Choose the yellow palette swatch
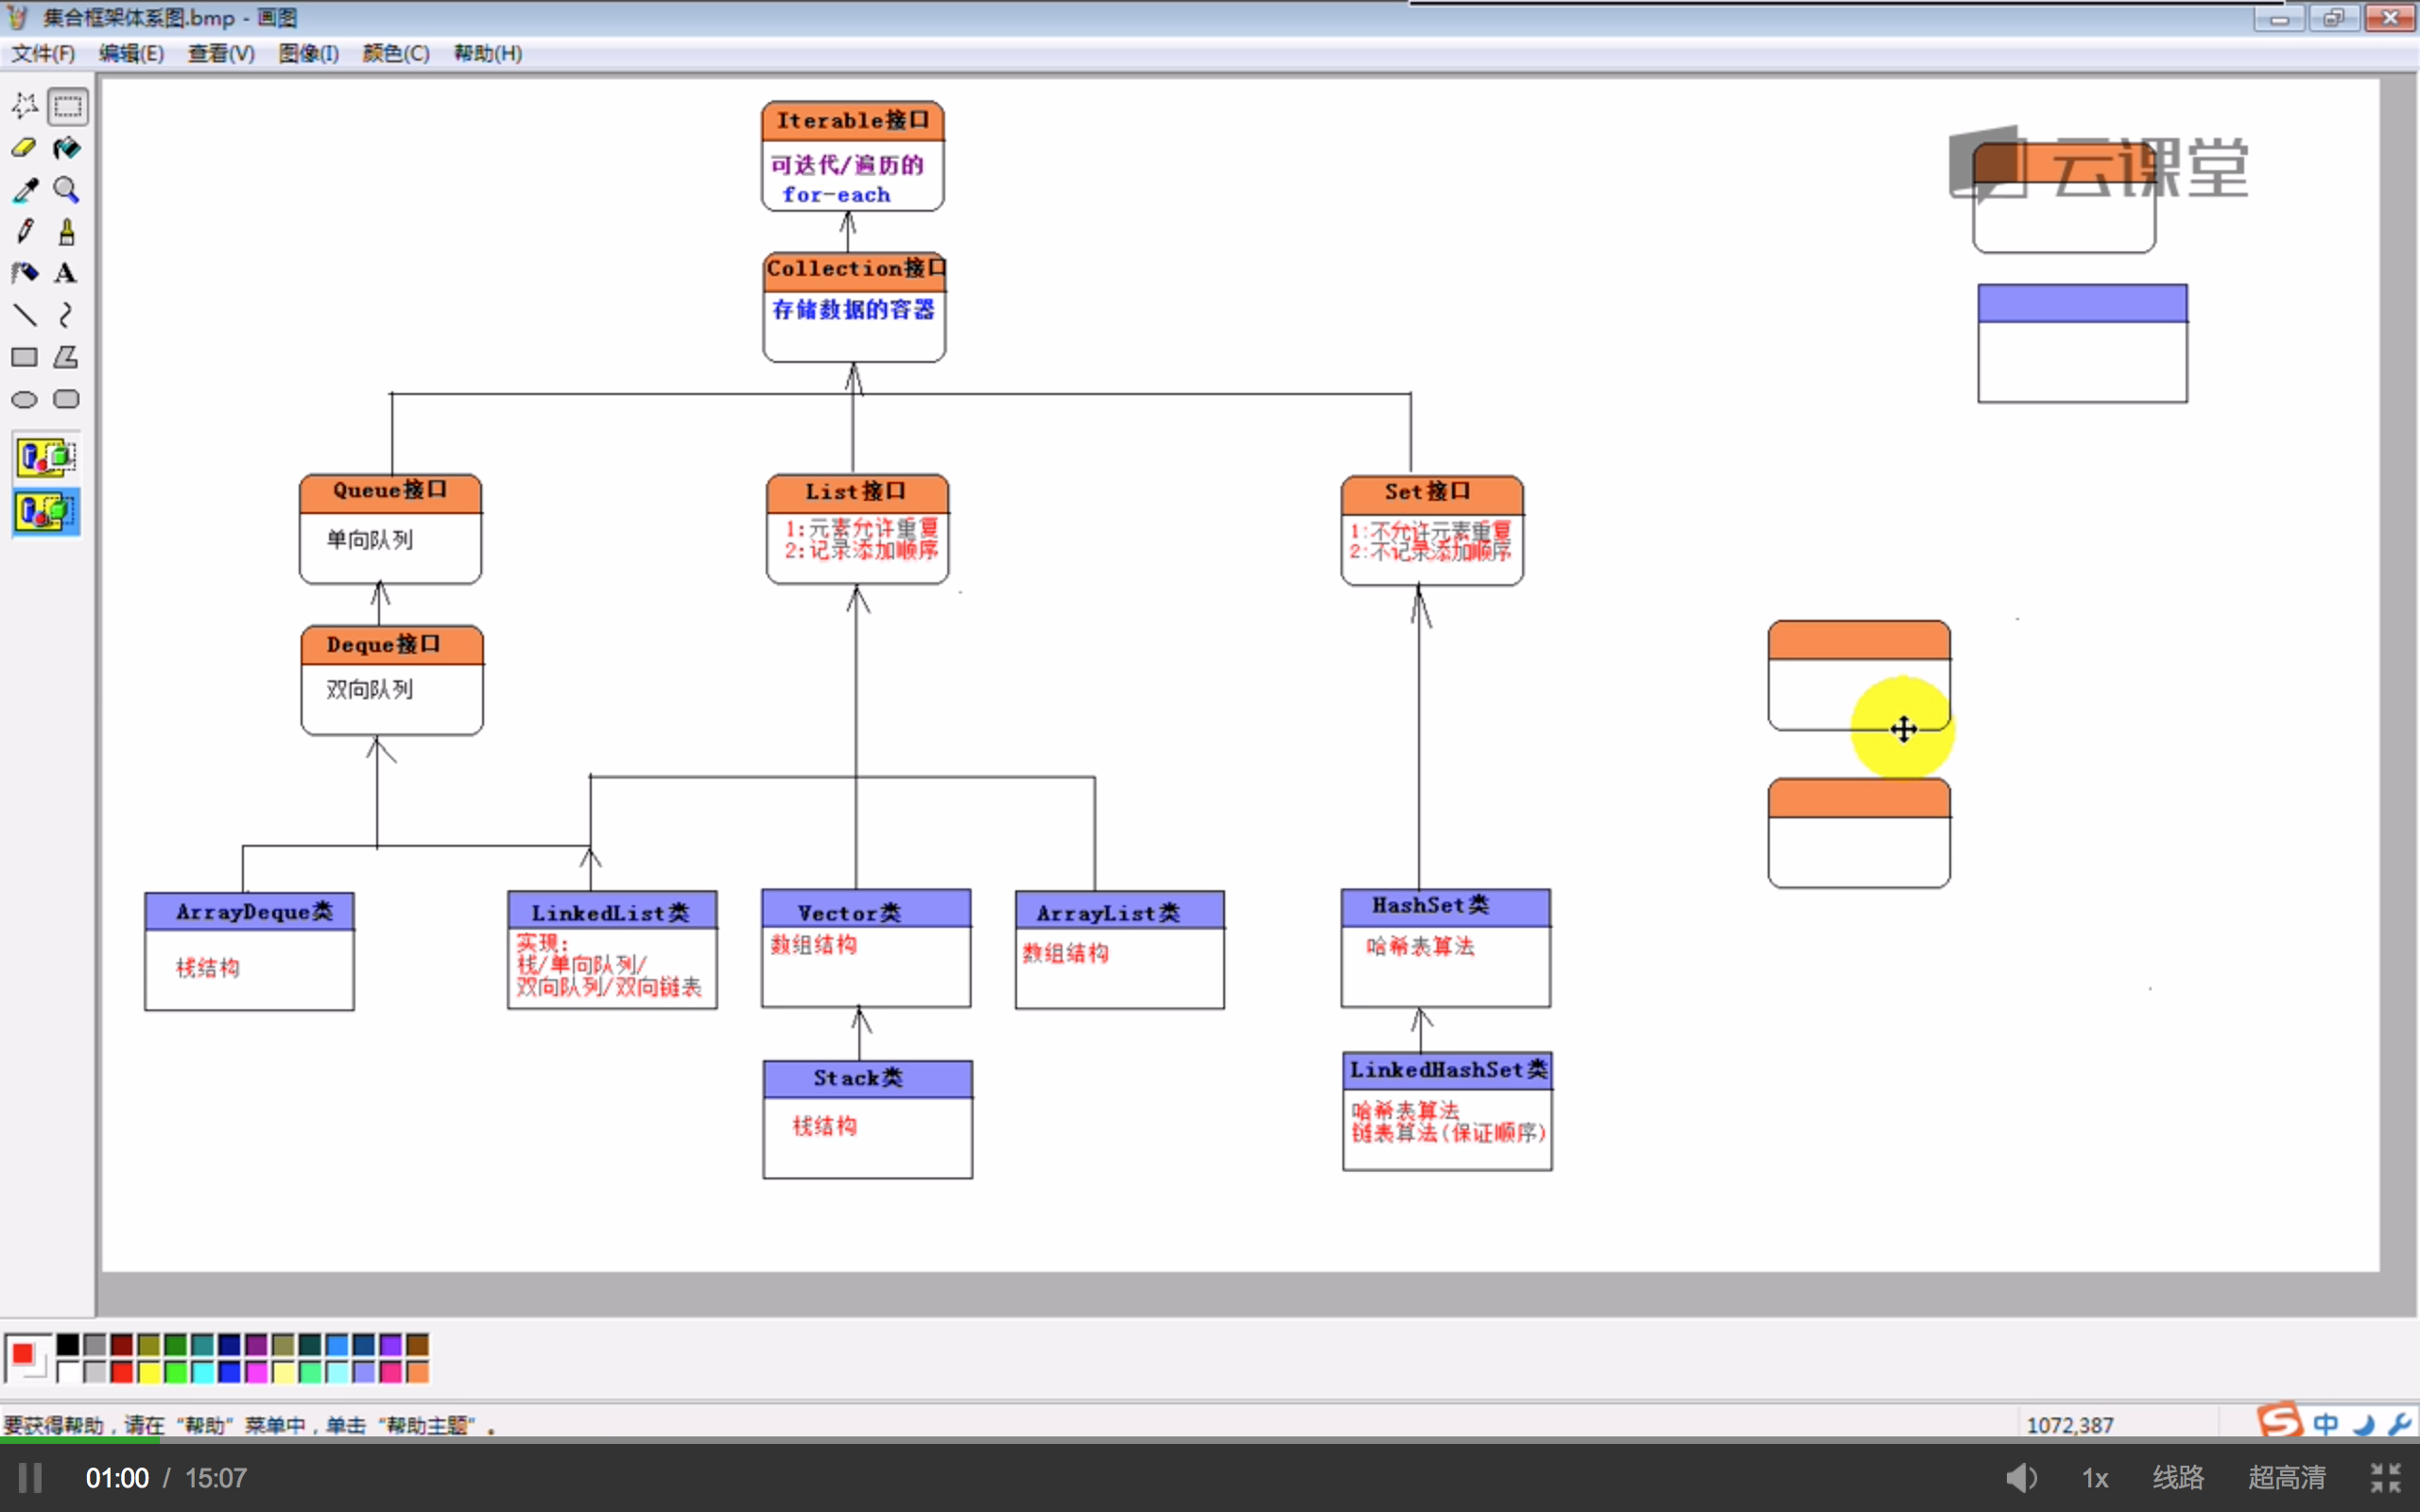 pyautogui.click(x=149, y=1373)
